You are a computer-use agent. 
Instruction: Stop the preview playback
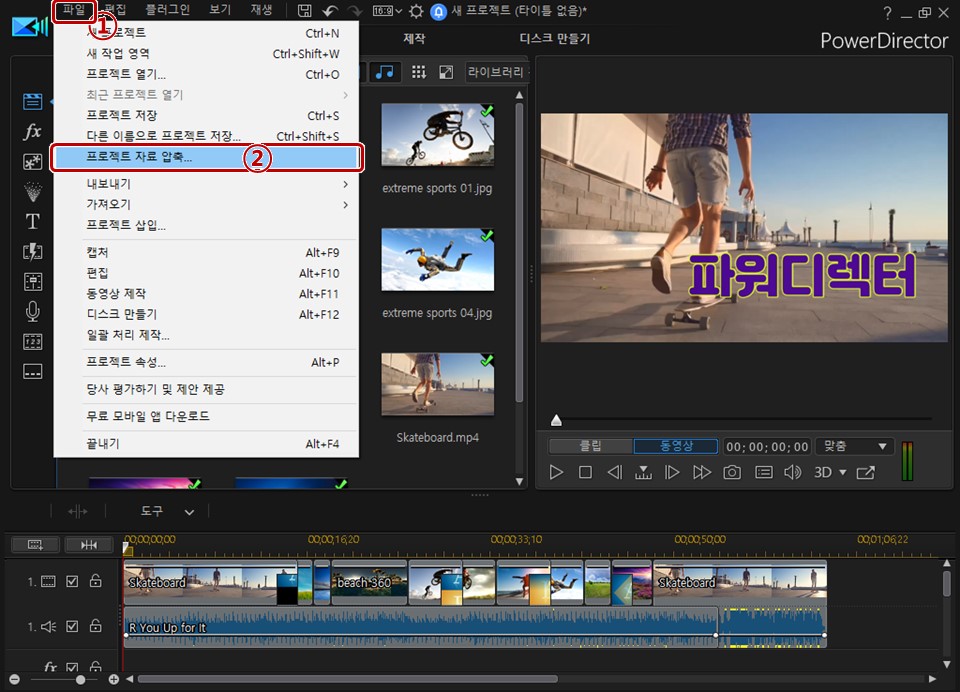585,472
